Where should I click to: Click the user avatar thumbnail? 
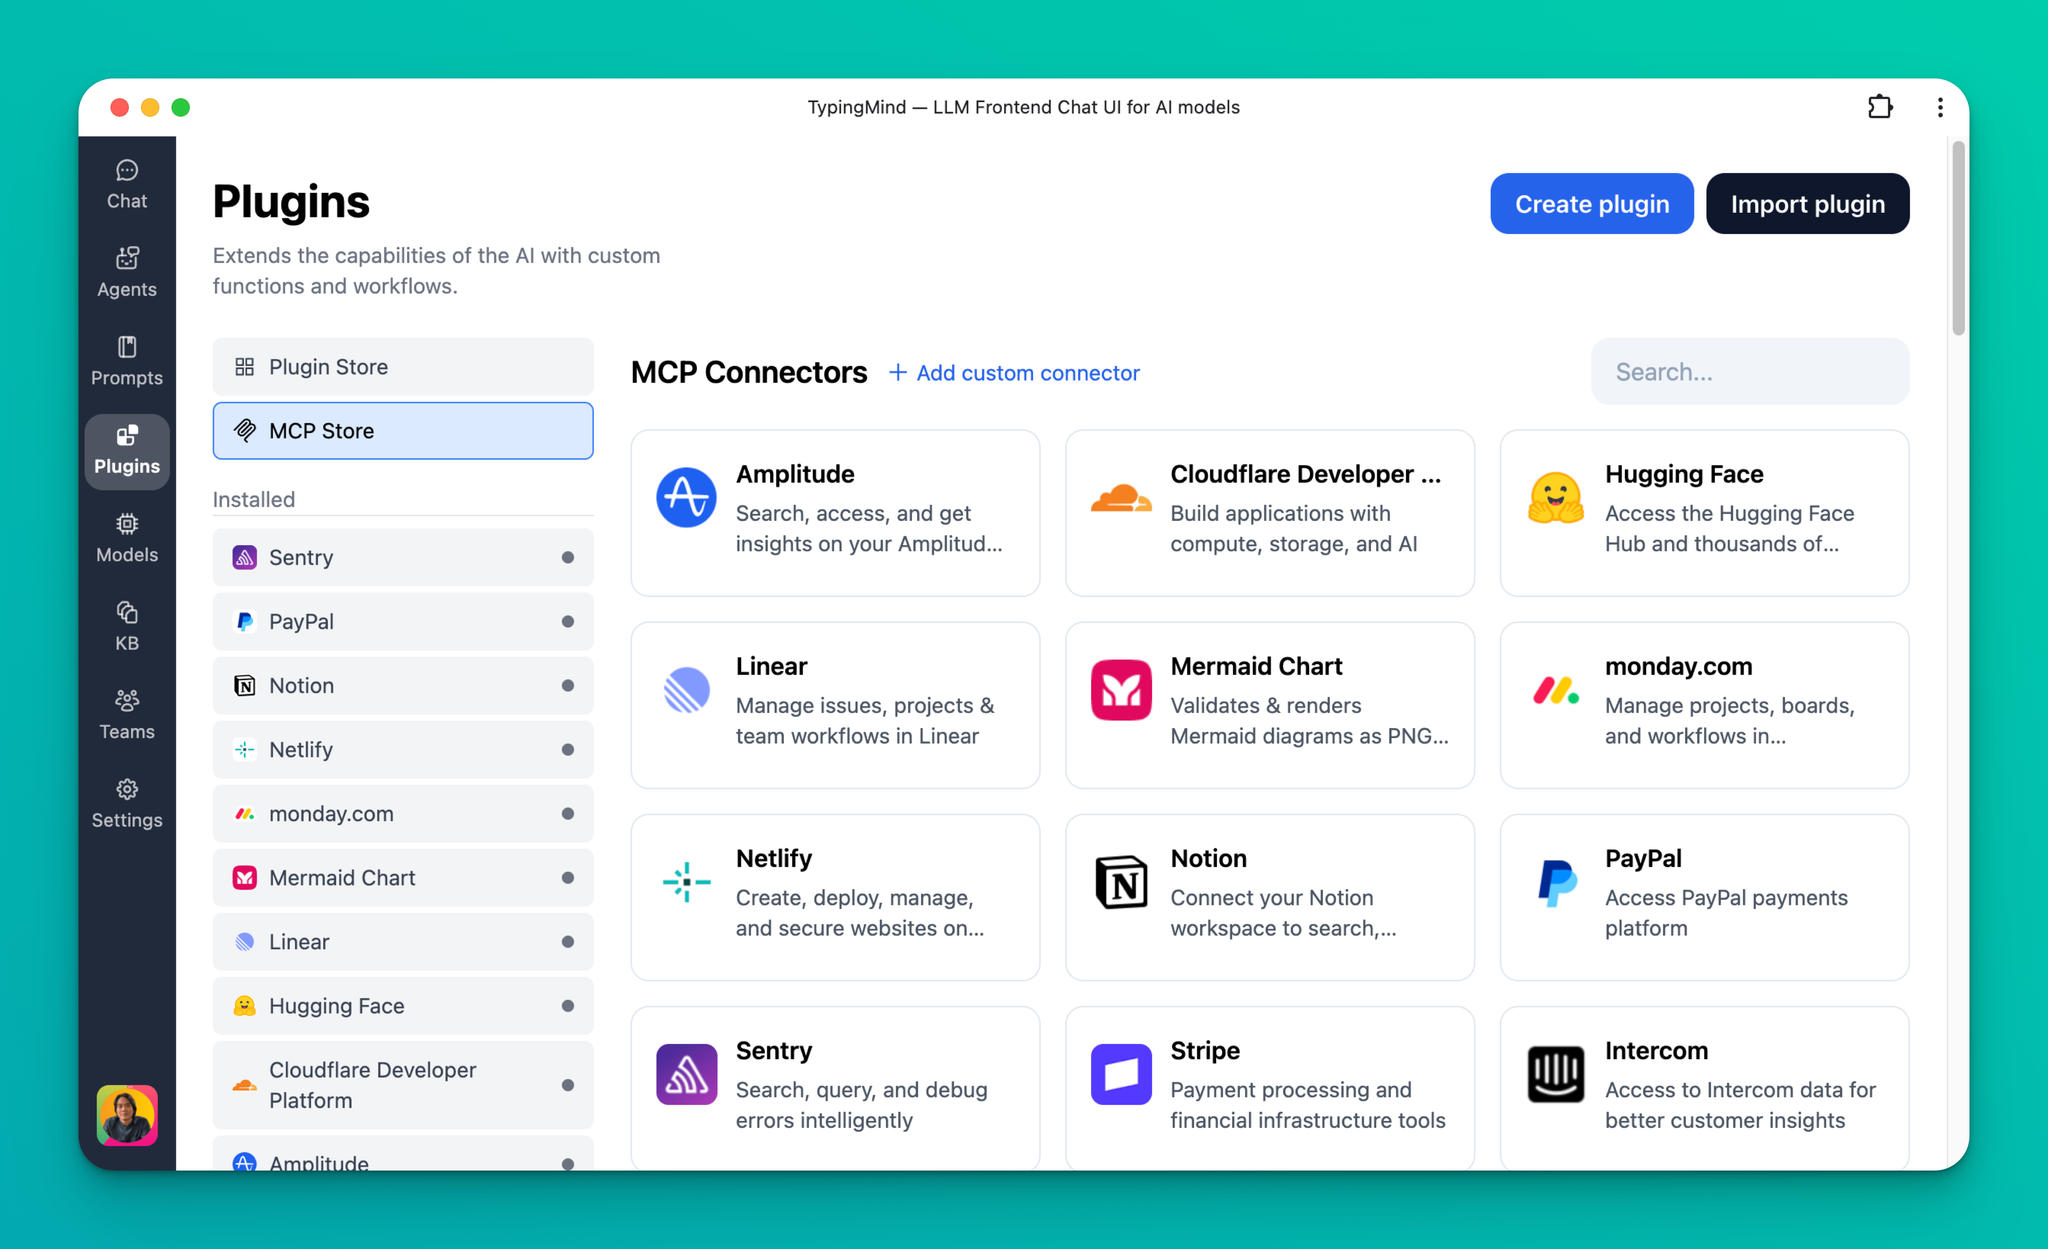click(x=127, y=1114)
